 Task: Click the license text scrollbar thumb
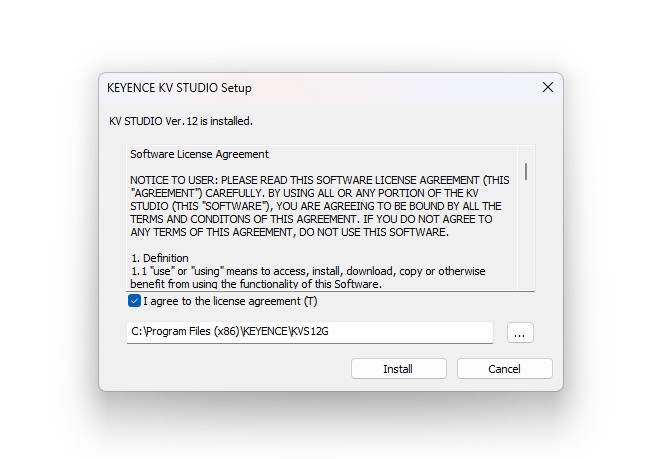[x=526, y=171]
